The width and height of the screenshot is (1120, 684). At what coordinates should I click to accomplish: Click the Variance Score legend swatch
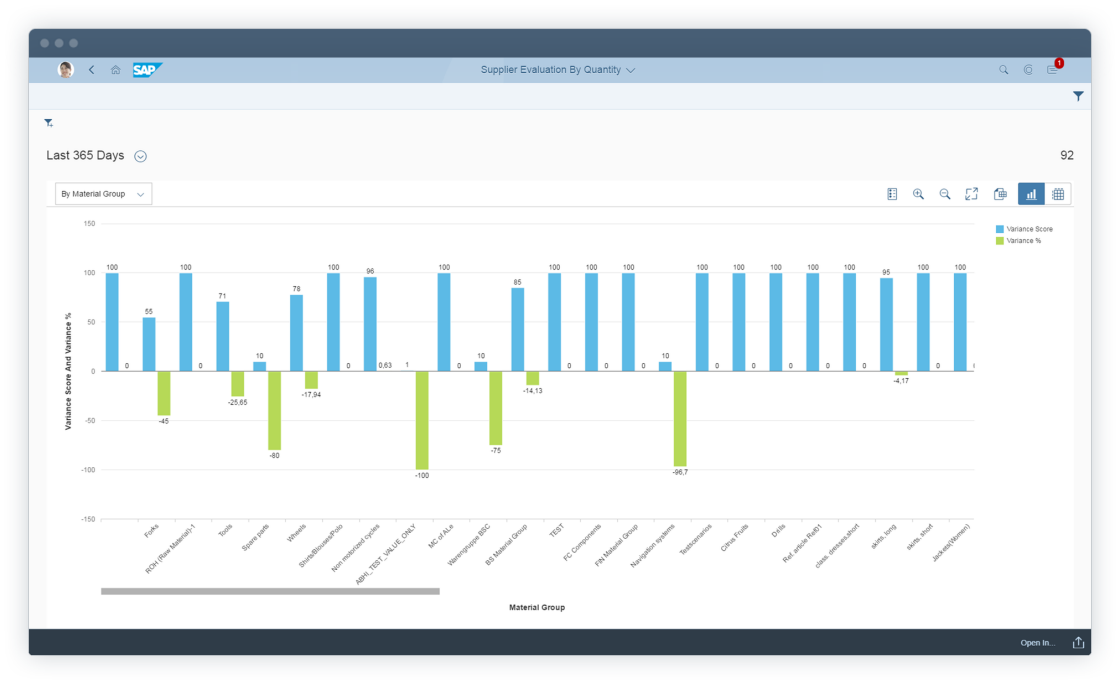coord(1000,229)
